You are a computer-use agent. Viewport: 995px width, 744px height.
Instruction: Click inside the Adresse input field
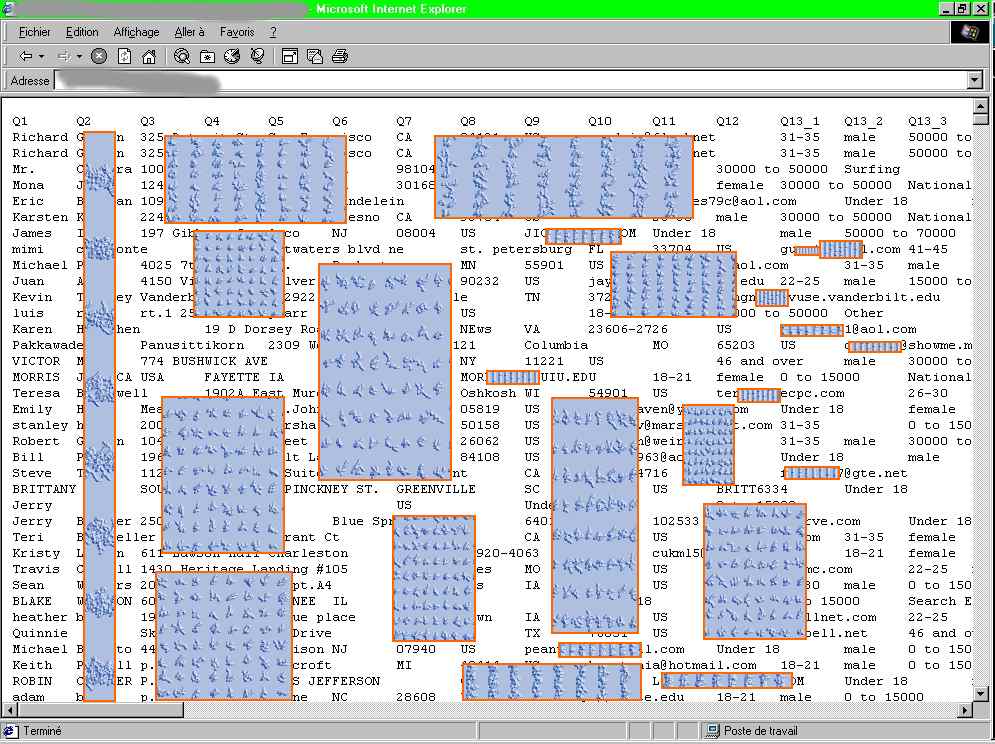(511, 81)
